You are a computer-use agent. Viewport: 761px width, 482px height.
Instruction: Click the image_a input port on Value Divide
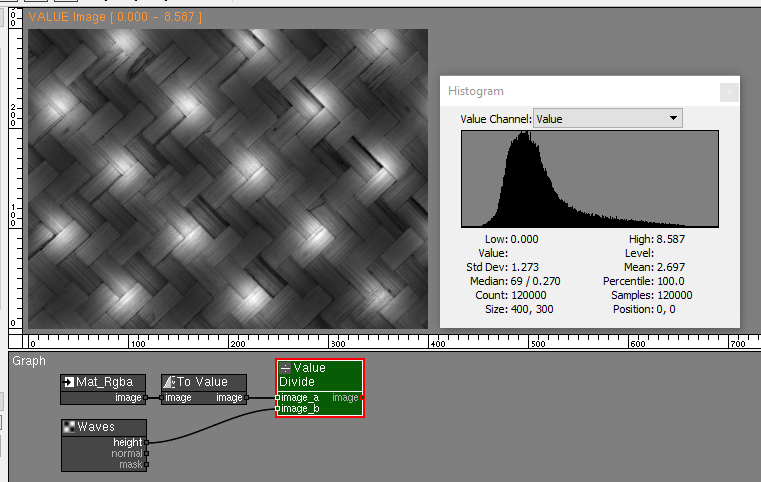coord(278,398)
